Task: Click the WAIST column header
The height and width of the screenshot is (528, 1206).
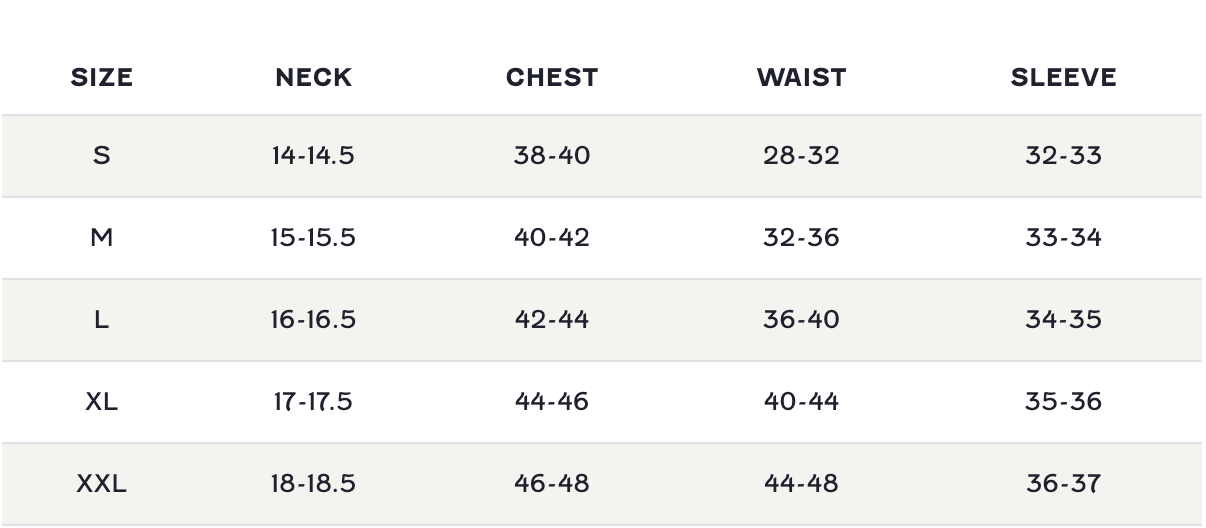Action: coord(801,77)
